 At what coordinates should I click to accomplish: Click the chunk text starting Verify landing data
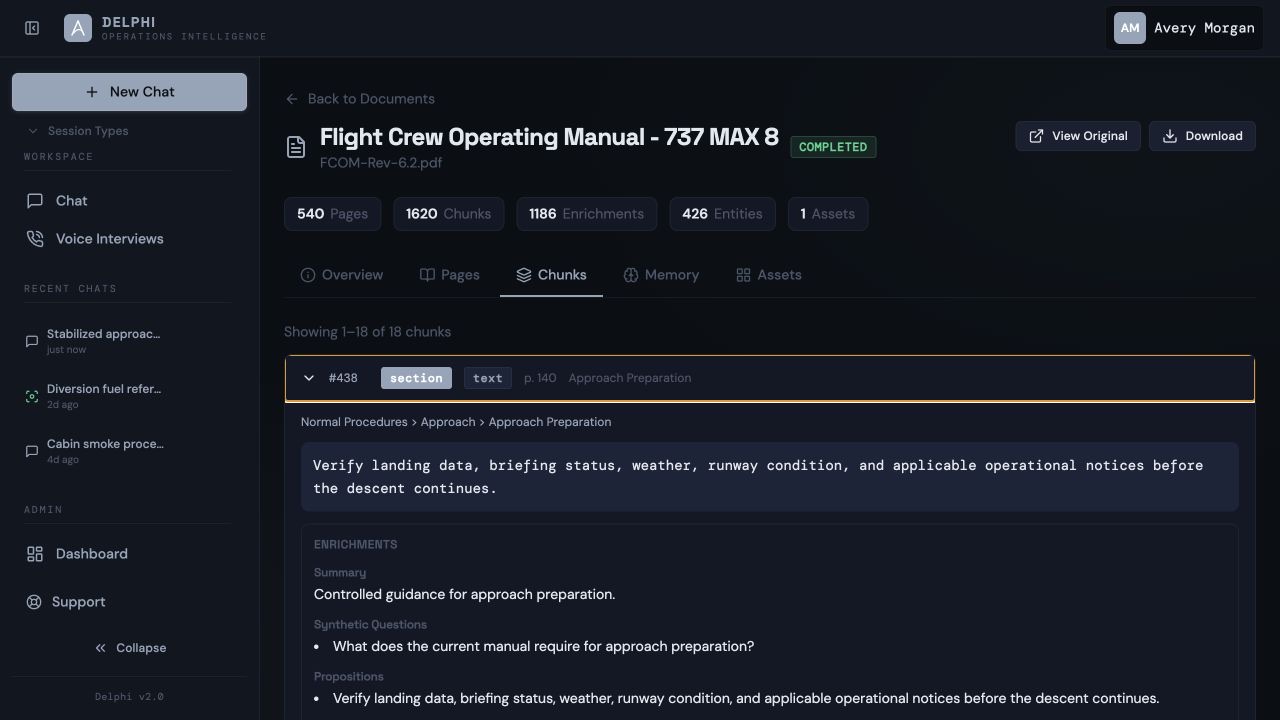point(770,477)
